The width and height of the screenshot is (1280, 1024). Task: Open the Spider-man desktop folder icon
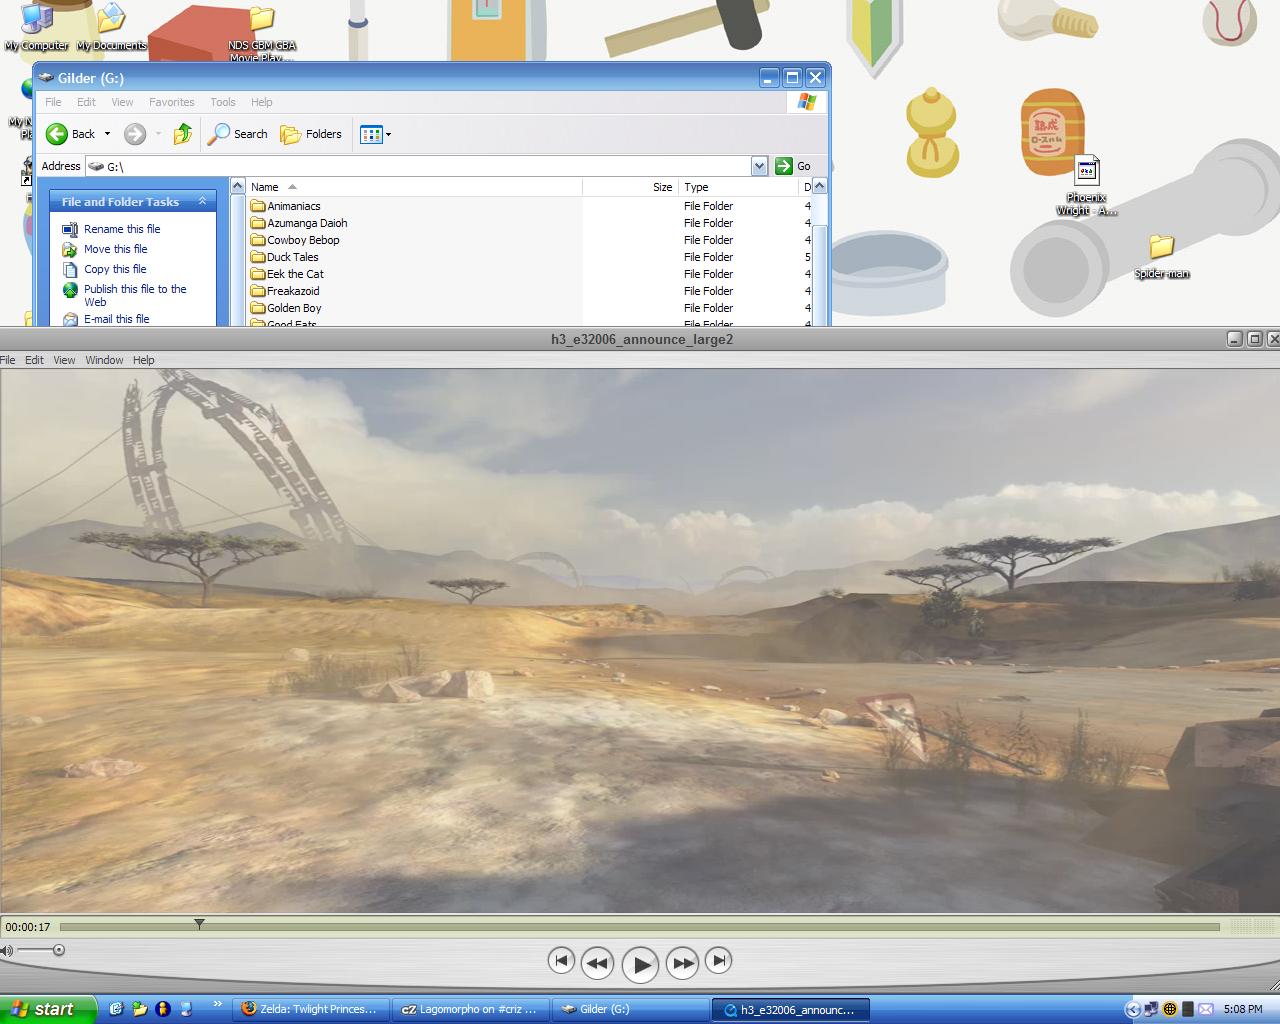[x=1161, y=247]
